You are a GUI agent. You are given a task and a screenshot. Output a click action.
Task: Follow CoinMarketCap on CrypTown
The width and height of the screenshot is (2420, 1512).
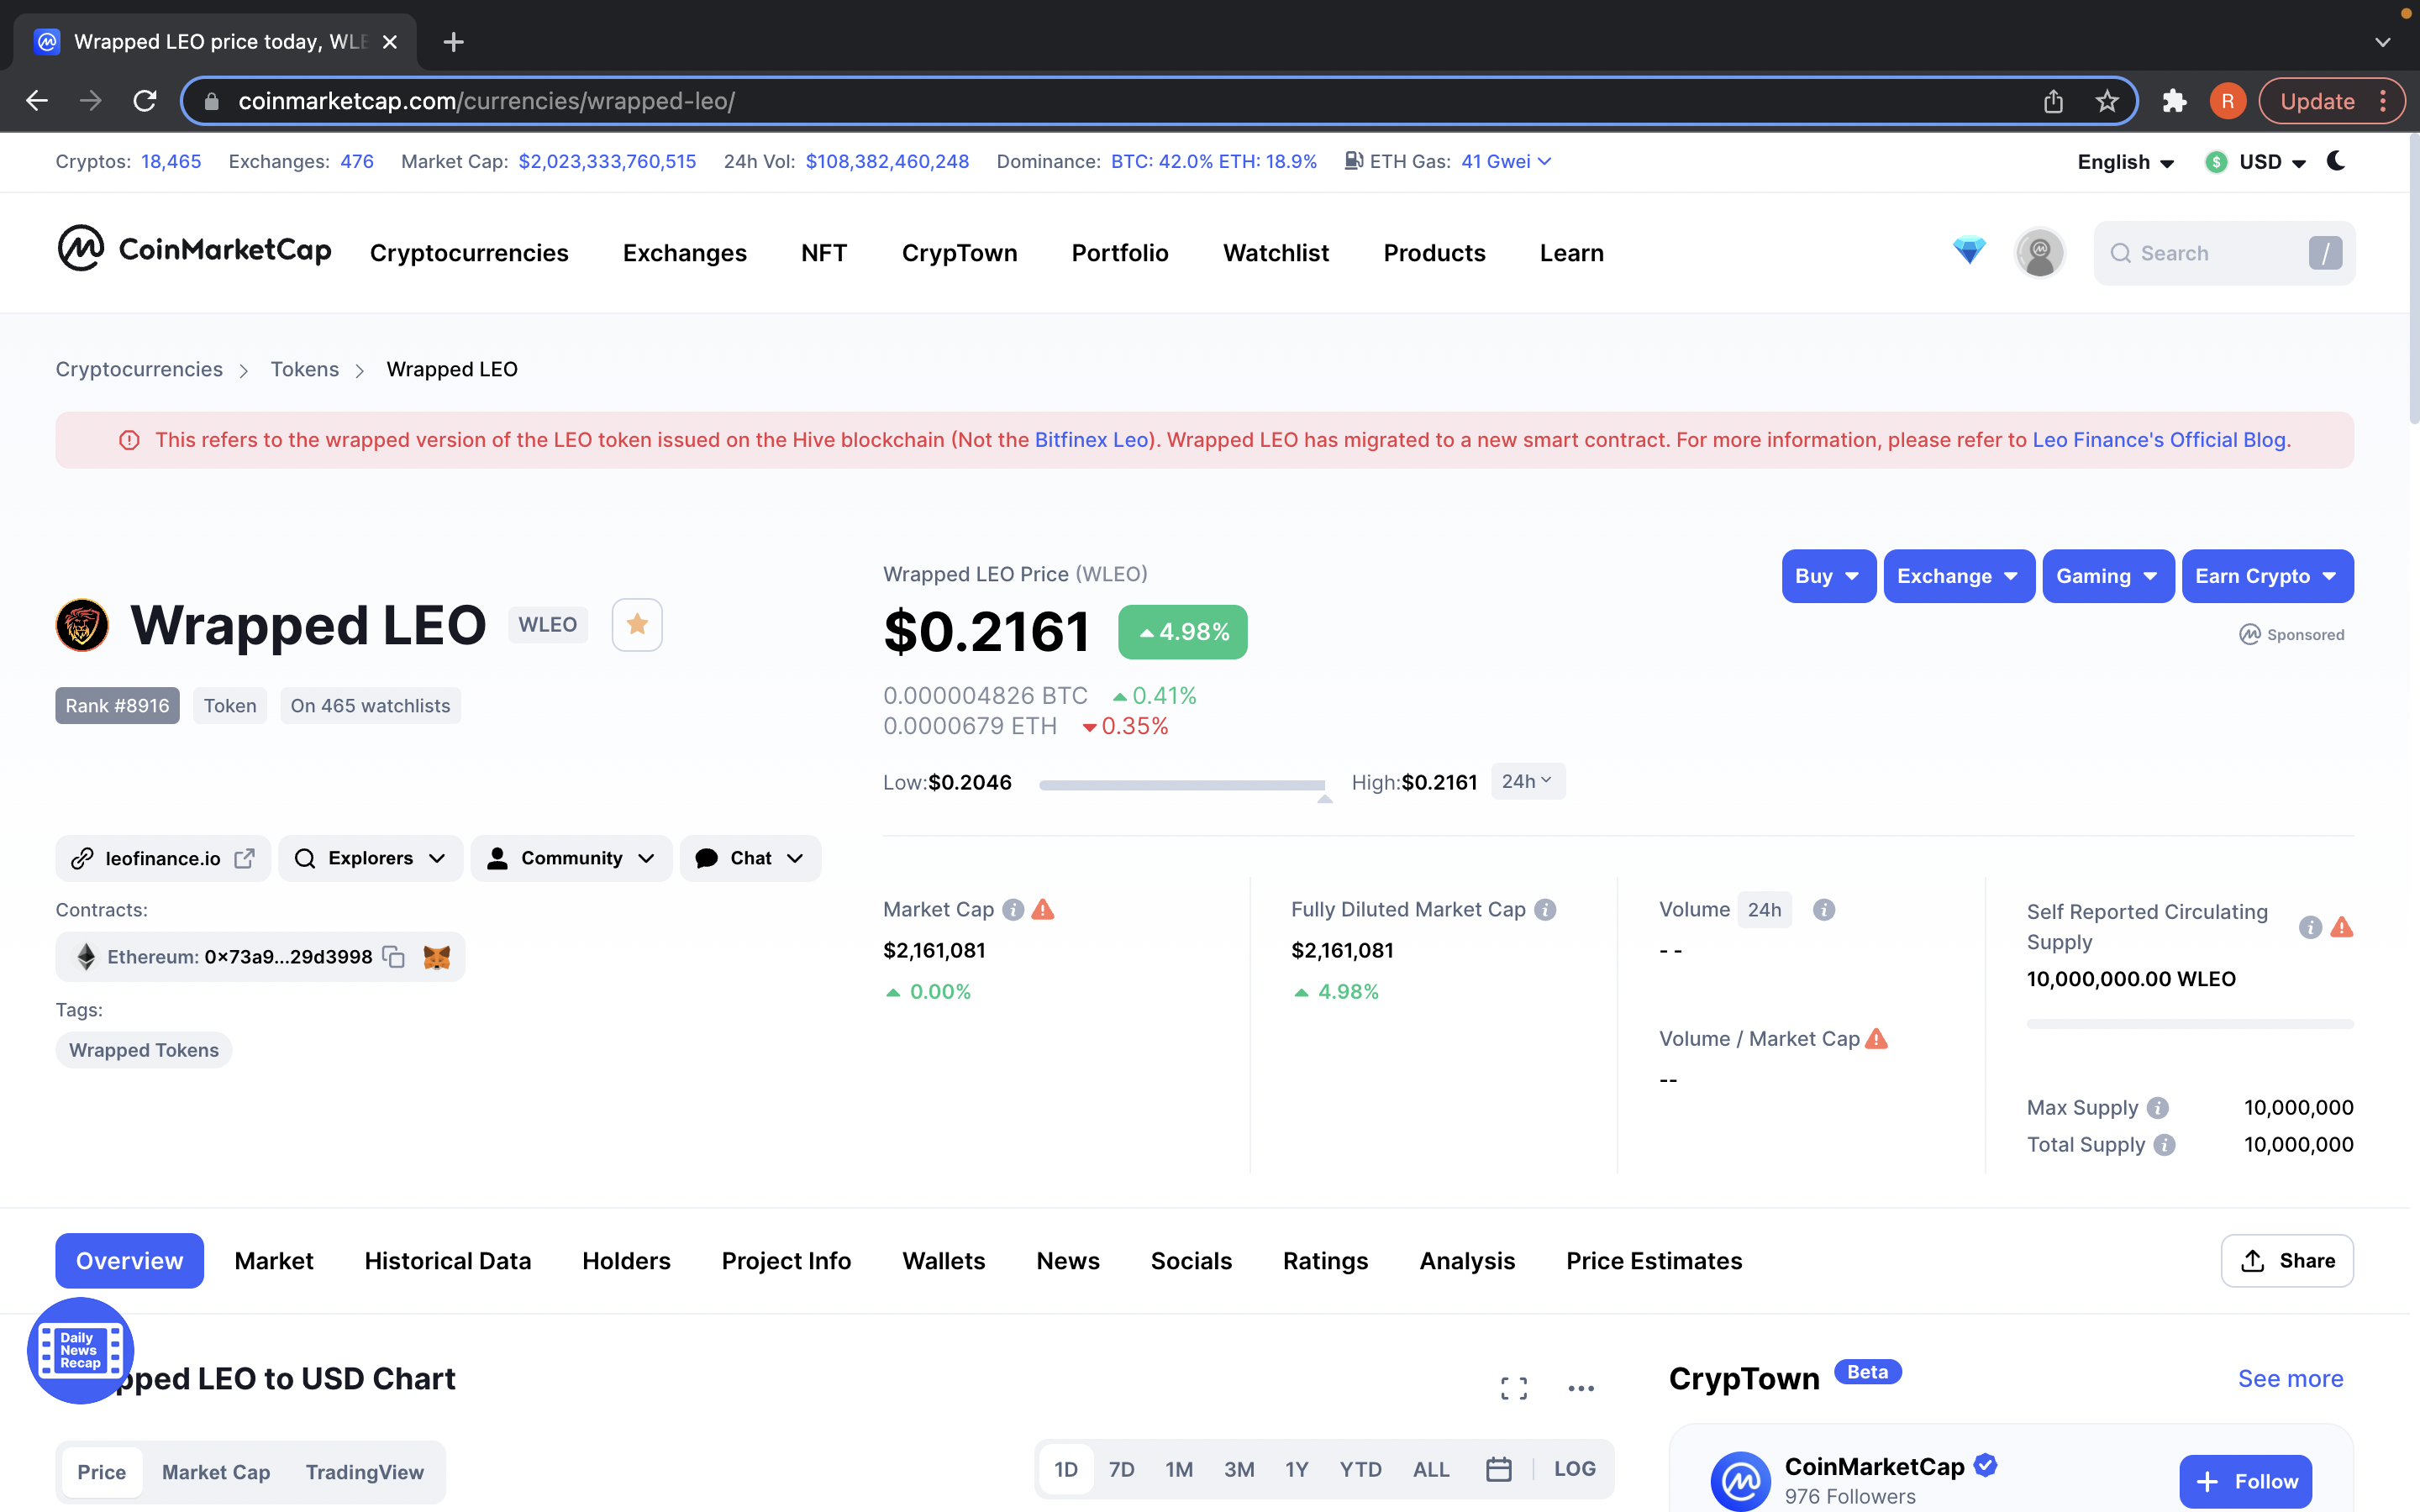coord(2245,1481)
